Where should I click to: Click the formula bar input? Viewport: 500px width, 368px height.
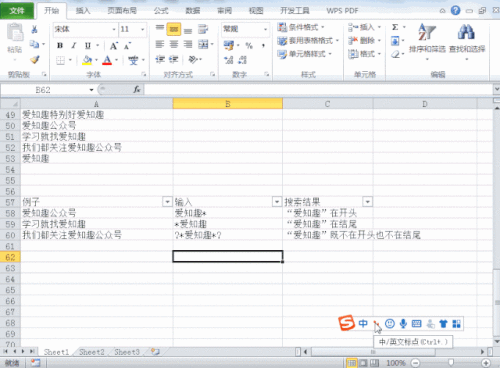(318, 90)
